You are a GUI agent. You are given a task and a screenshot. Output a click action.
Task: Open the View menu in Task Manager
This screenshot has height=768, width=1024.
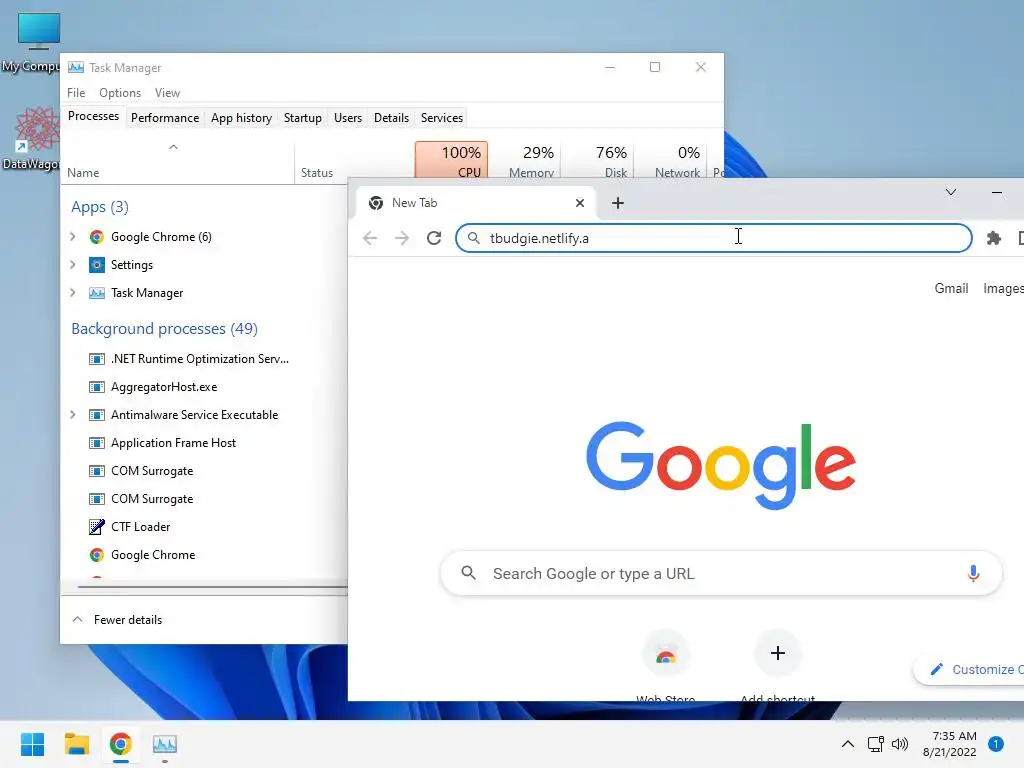click(x=167, y=93)
